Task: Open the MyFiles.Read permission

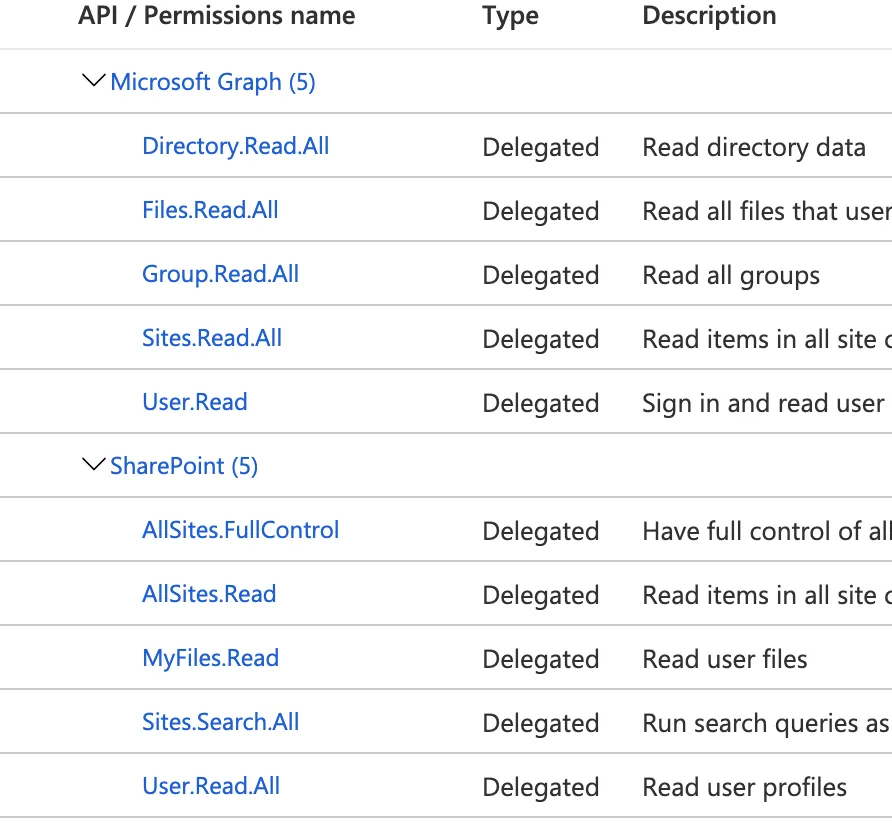Action: coord(210,658)
